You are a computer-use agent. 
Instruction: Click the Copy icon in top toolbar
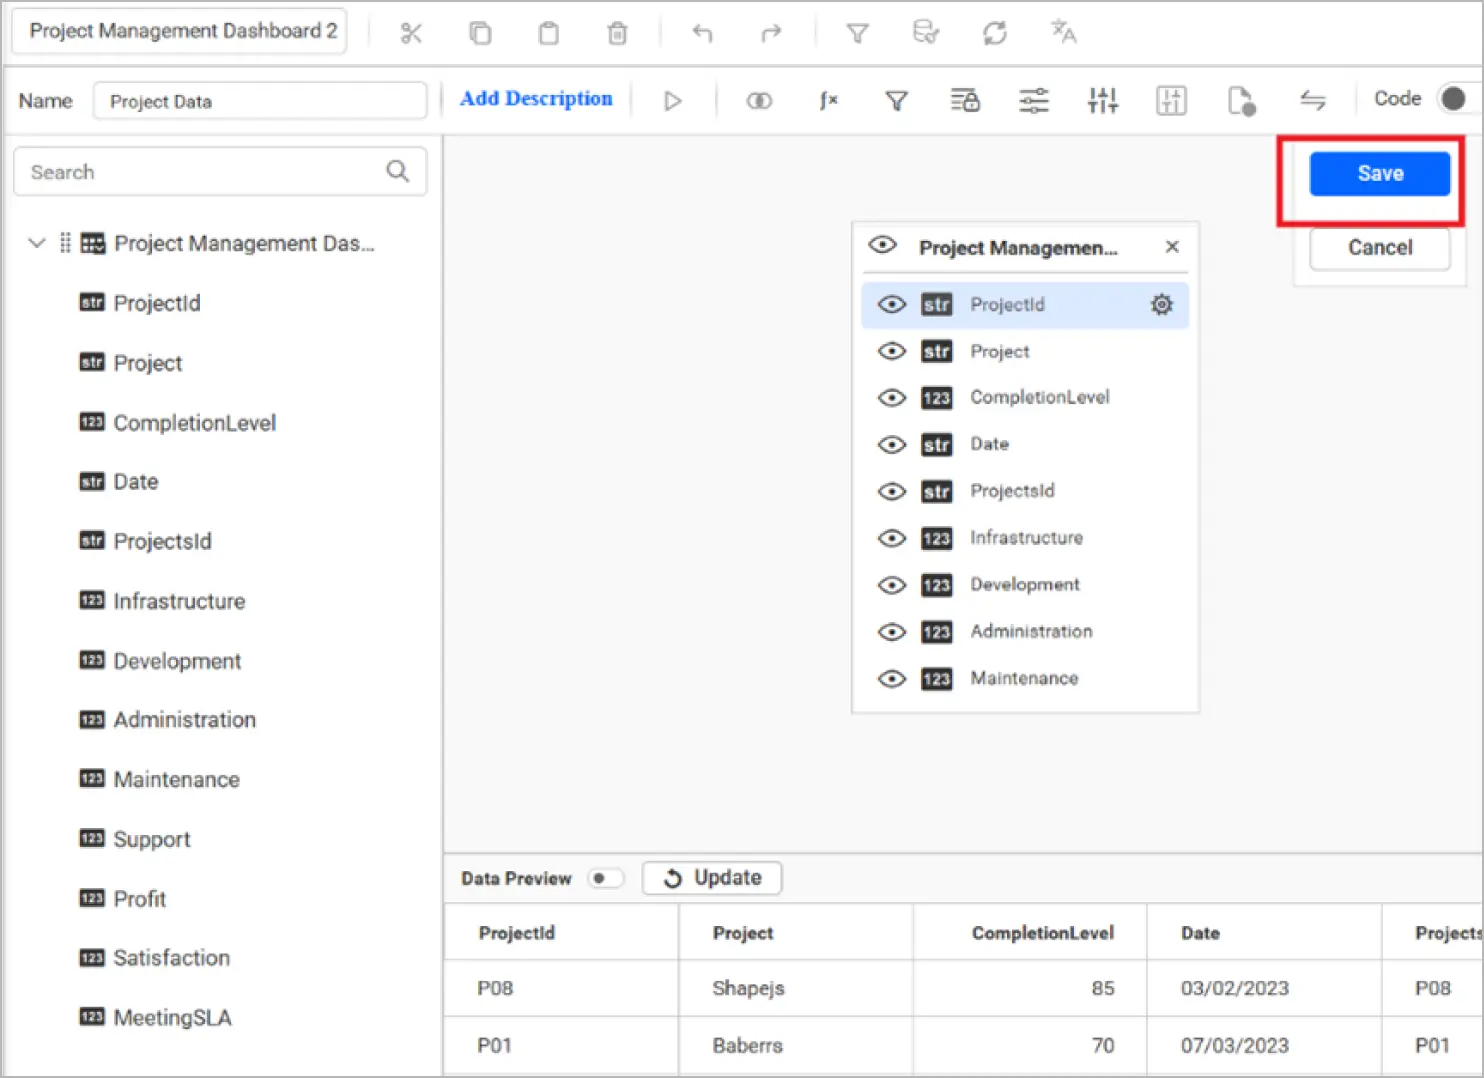[x=480, y=33]
